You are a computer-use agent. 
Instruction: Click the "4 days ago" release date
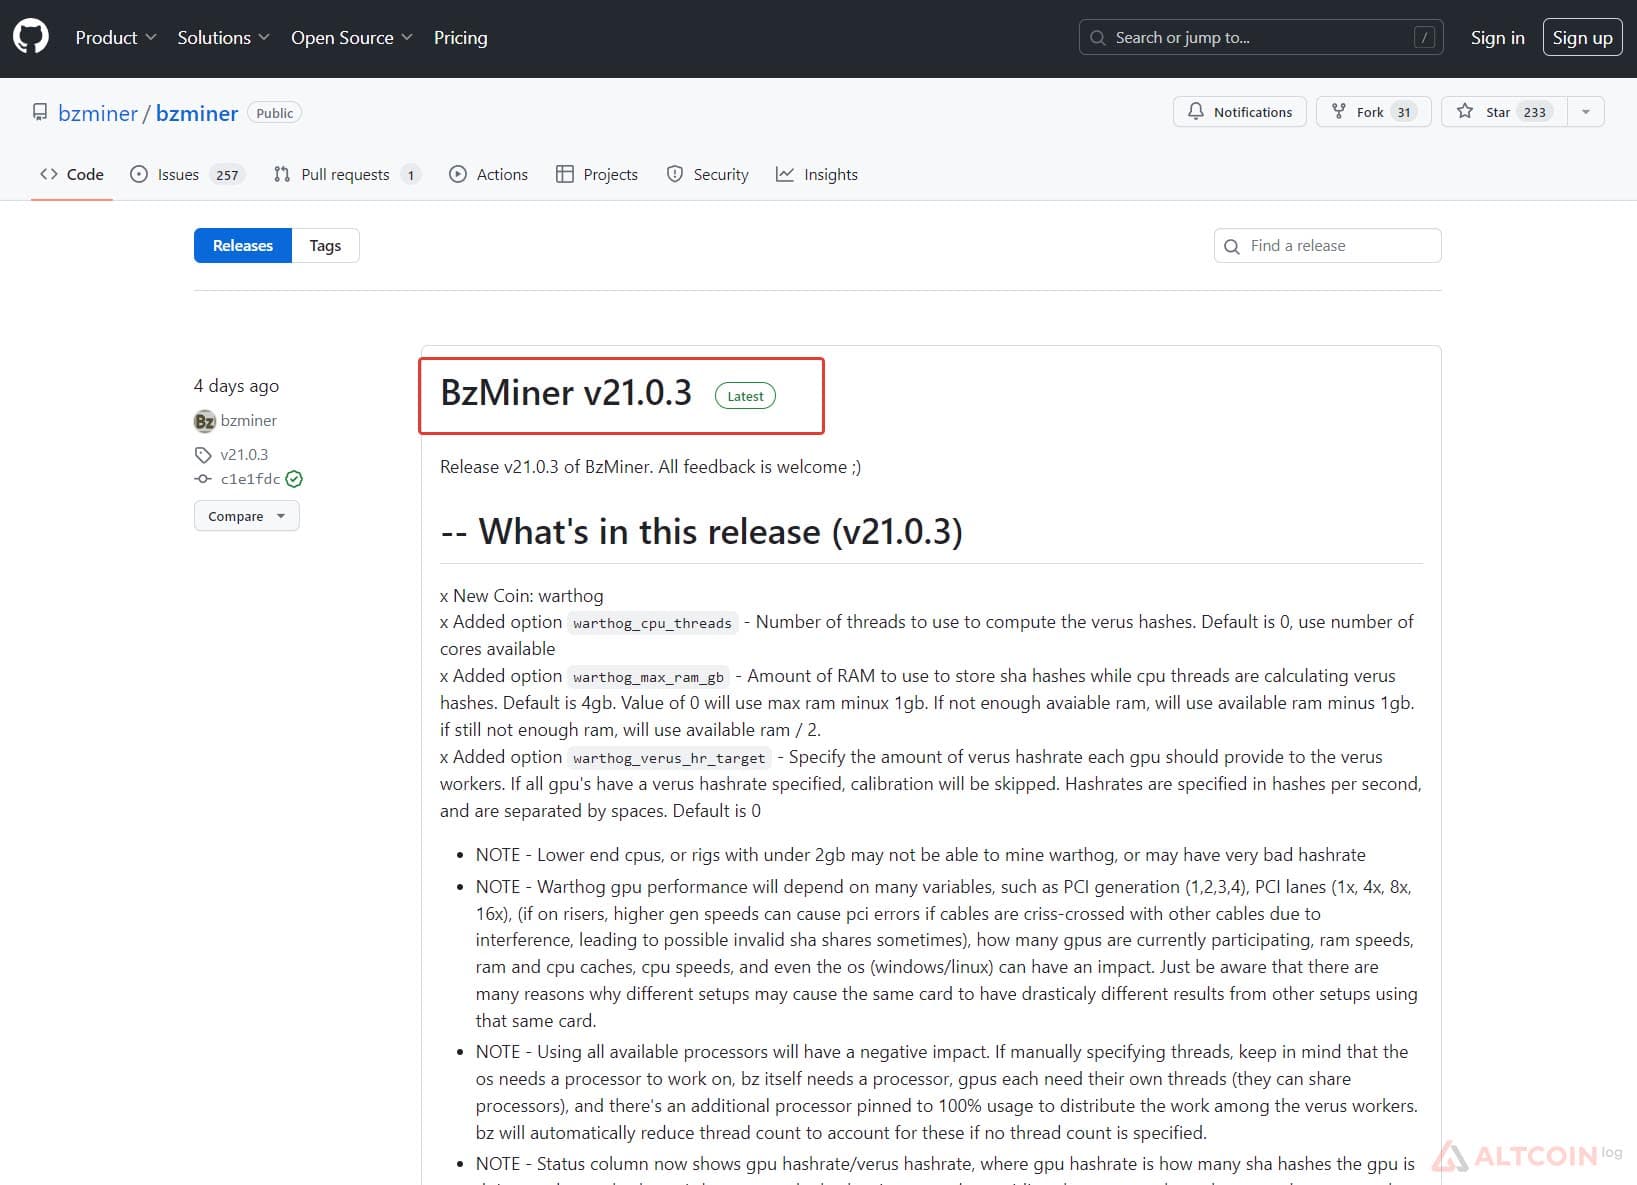[236, 386]
